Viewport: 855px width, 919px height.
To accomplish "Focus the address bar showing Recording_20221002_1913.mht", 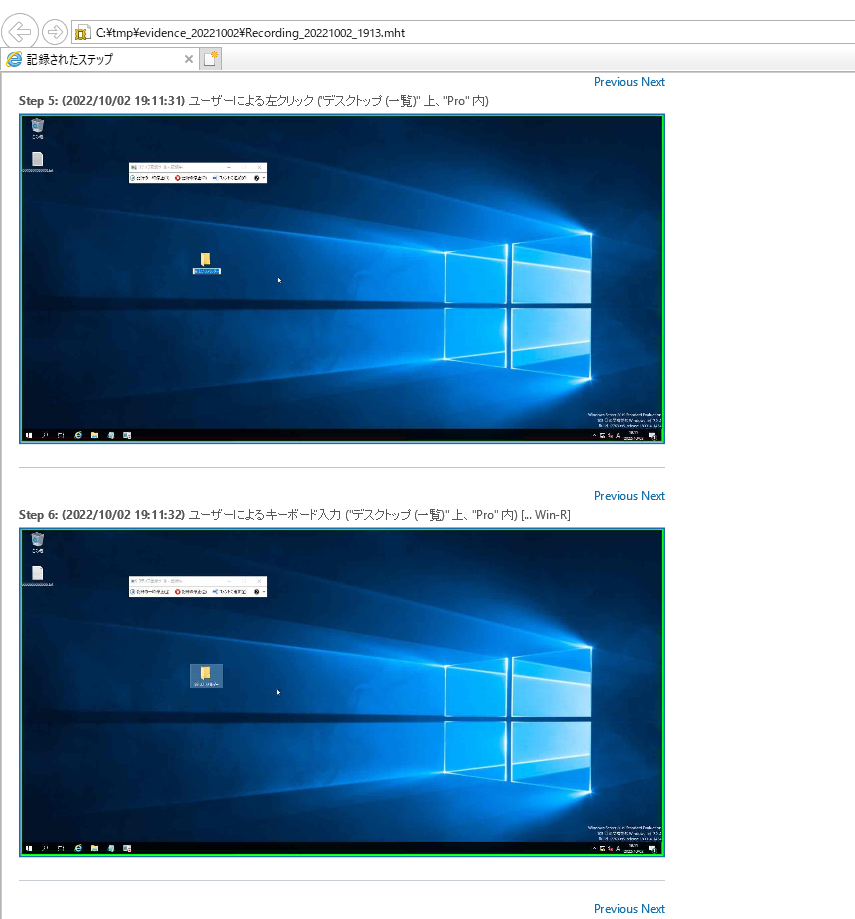I will (x=463, y=32).
